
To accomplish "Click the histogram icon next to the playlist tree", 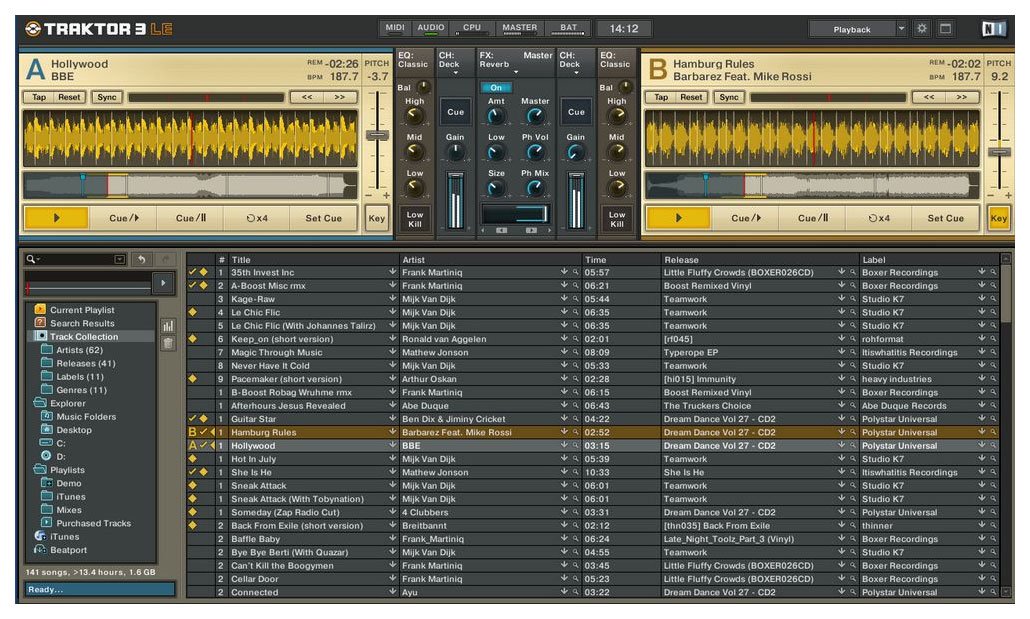I will coord(166,325).
